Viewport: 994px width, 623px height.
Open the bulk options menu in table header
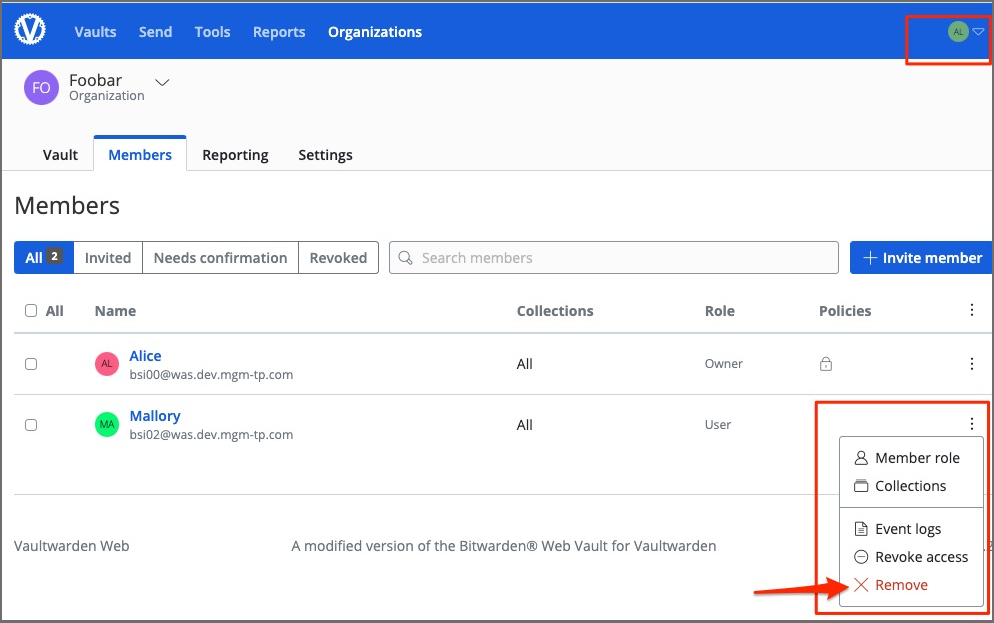coord(971,311)
